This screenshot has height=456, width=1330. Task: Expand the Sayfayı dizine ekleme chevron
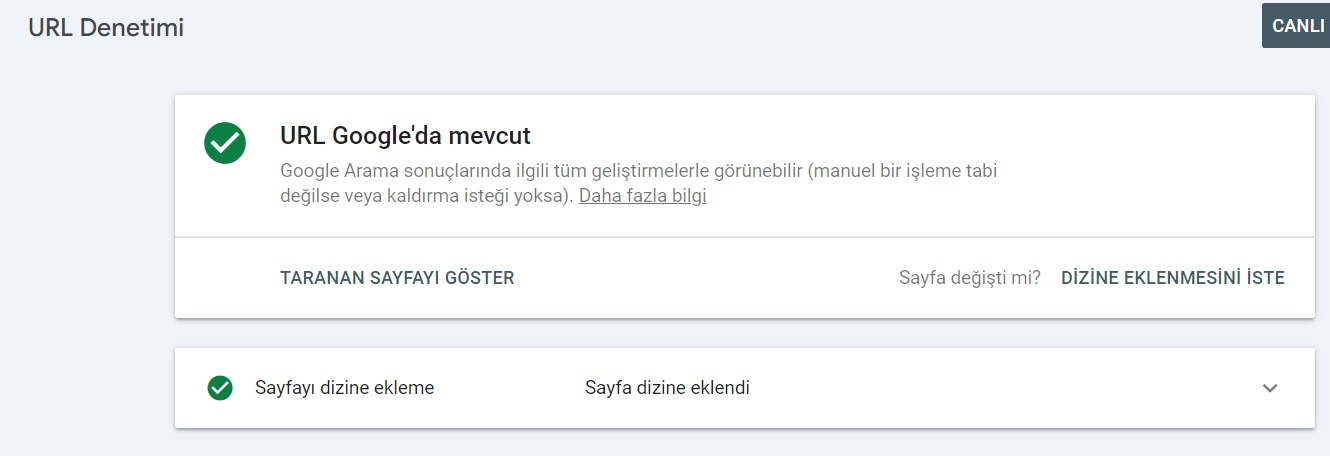[1270, 388]
